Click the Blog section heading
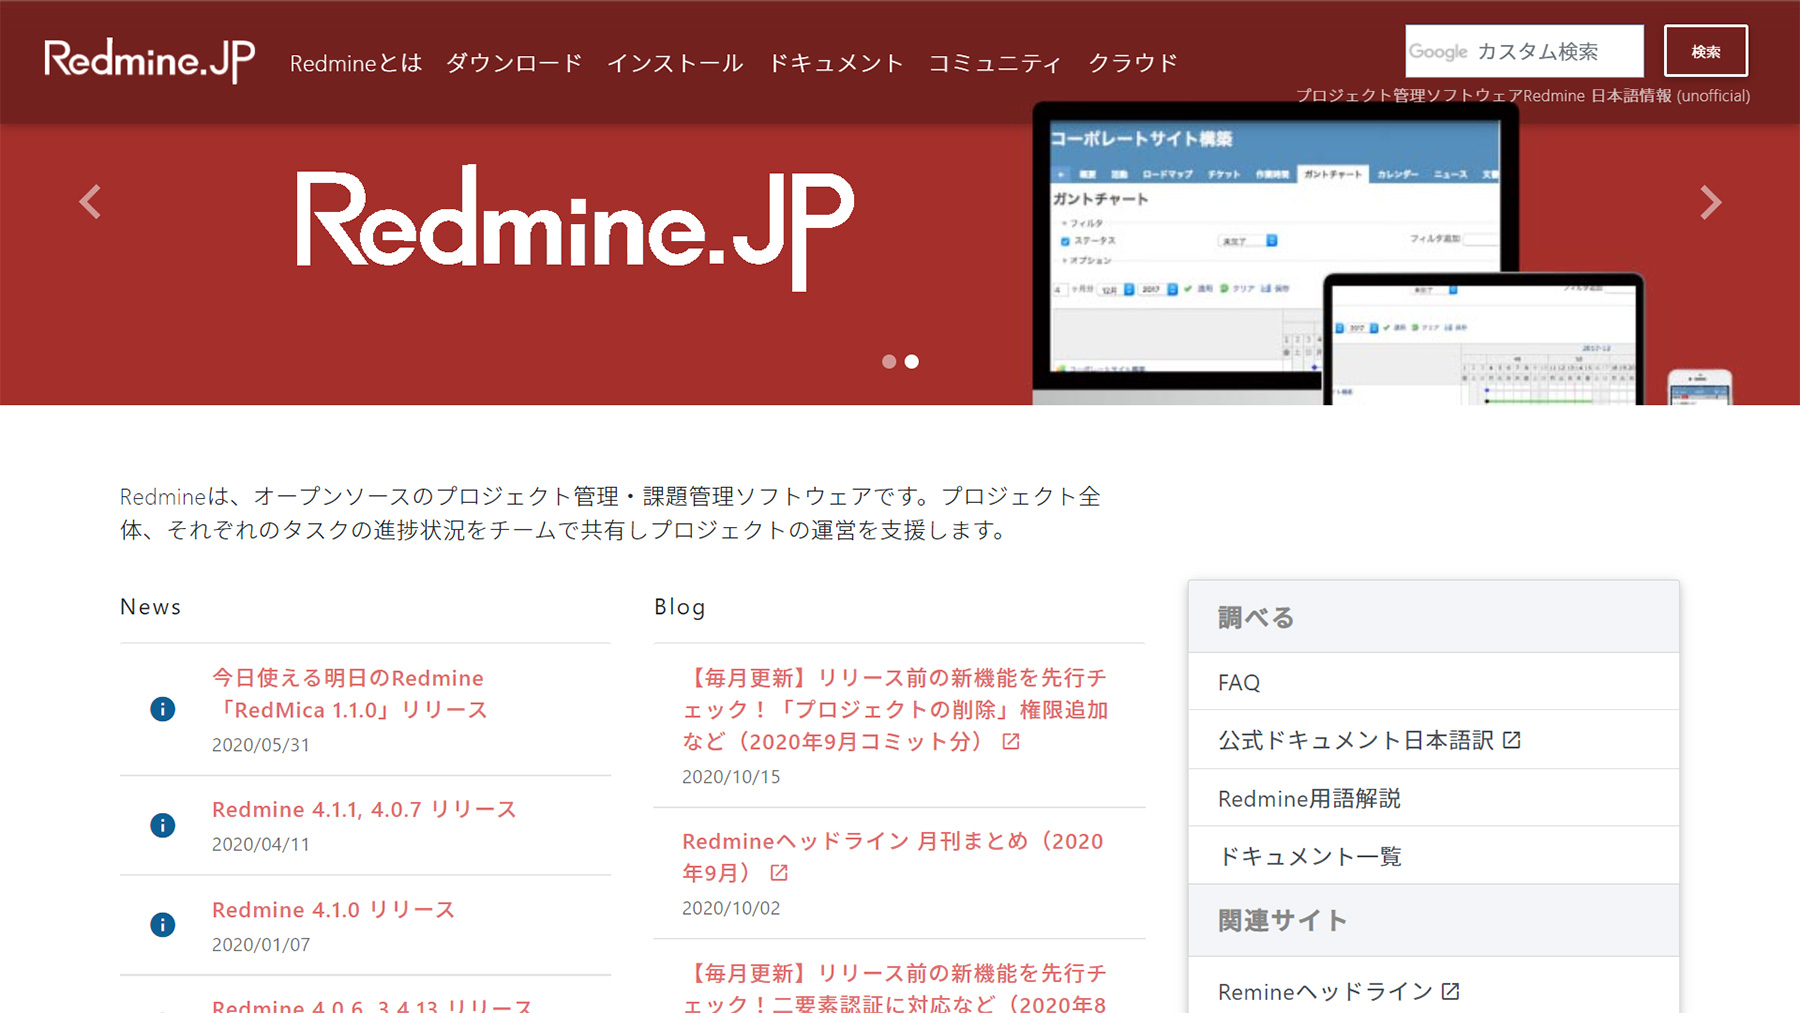This screenshot has width=1800, height=1013. point(680,607)
